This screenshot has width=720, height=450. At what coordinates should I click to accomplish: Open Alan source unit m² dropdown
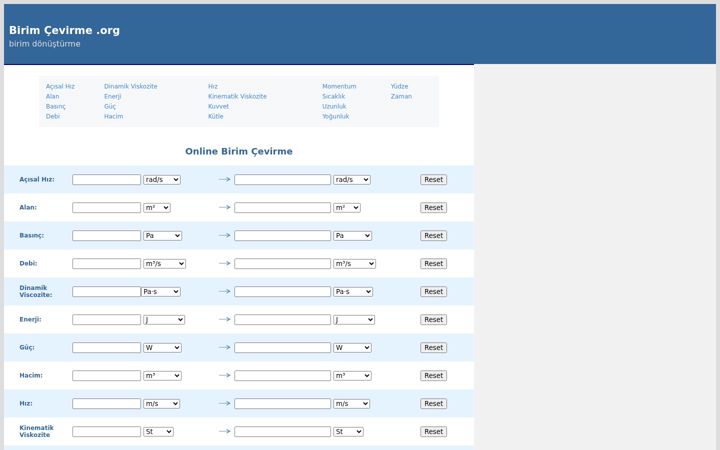pos(157,208)
